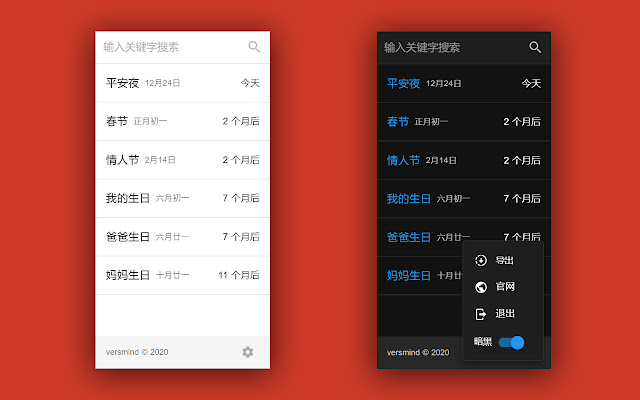Open blue 爸爸生日 link in the dark panel

tap(409, 237)
